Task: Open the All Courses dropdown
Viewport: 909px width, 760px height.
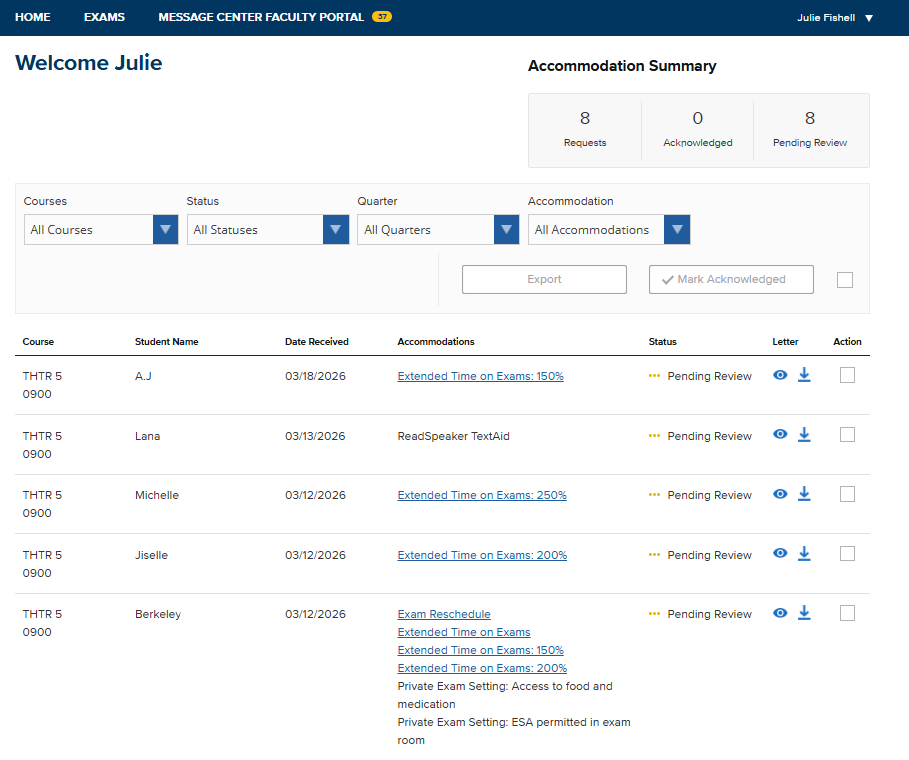Action: [x=100, y=229]
